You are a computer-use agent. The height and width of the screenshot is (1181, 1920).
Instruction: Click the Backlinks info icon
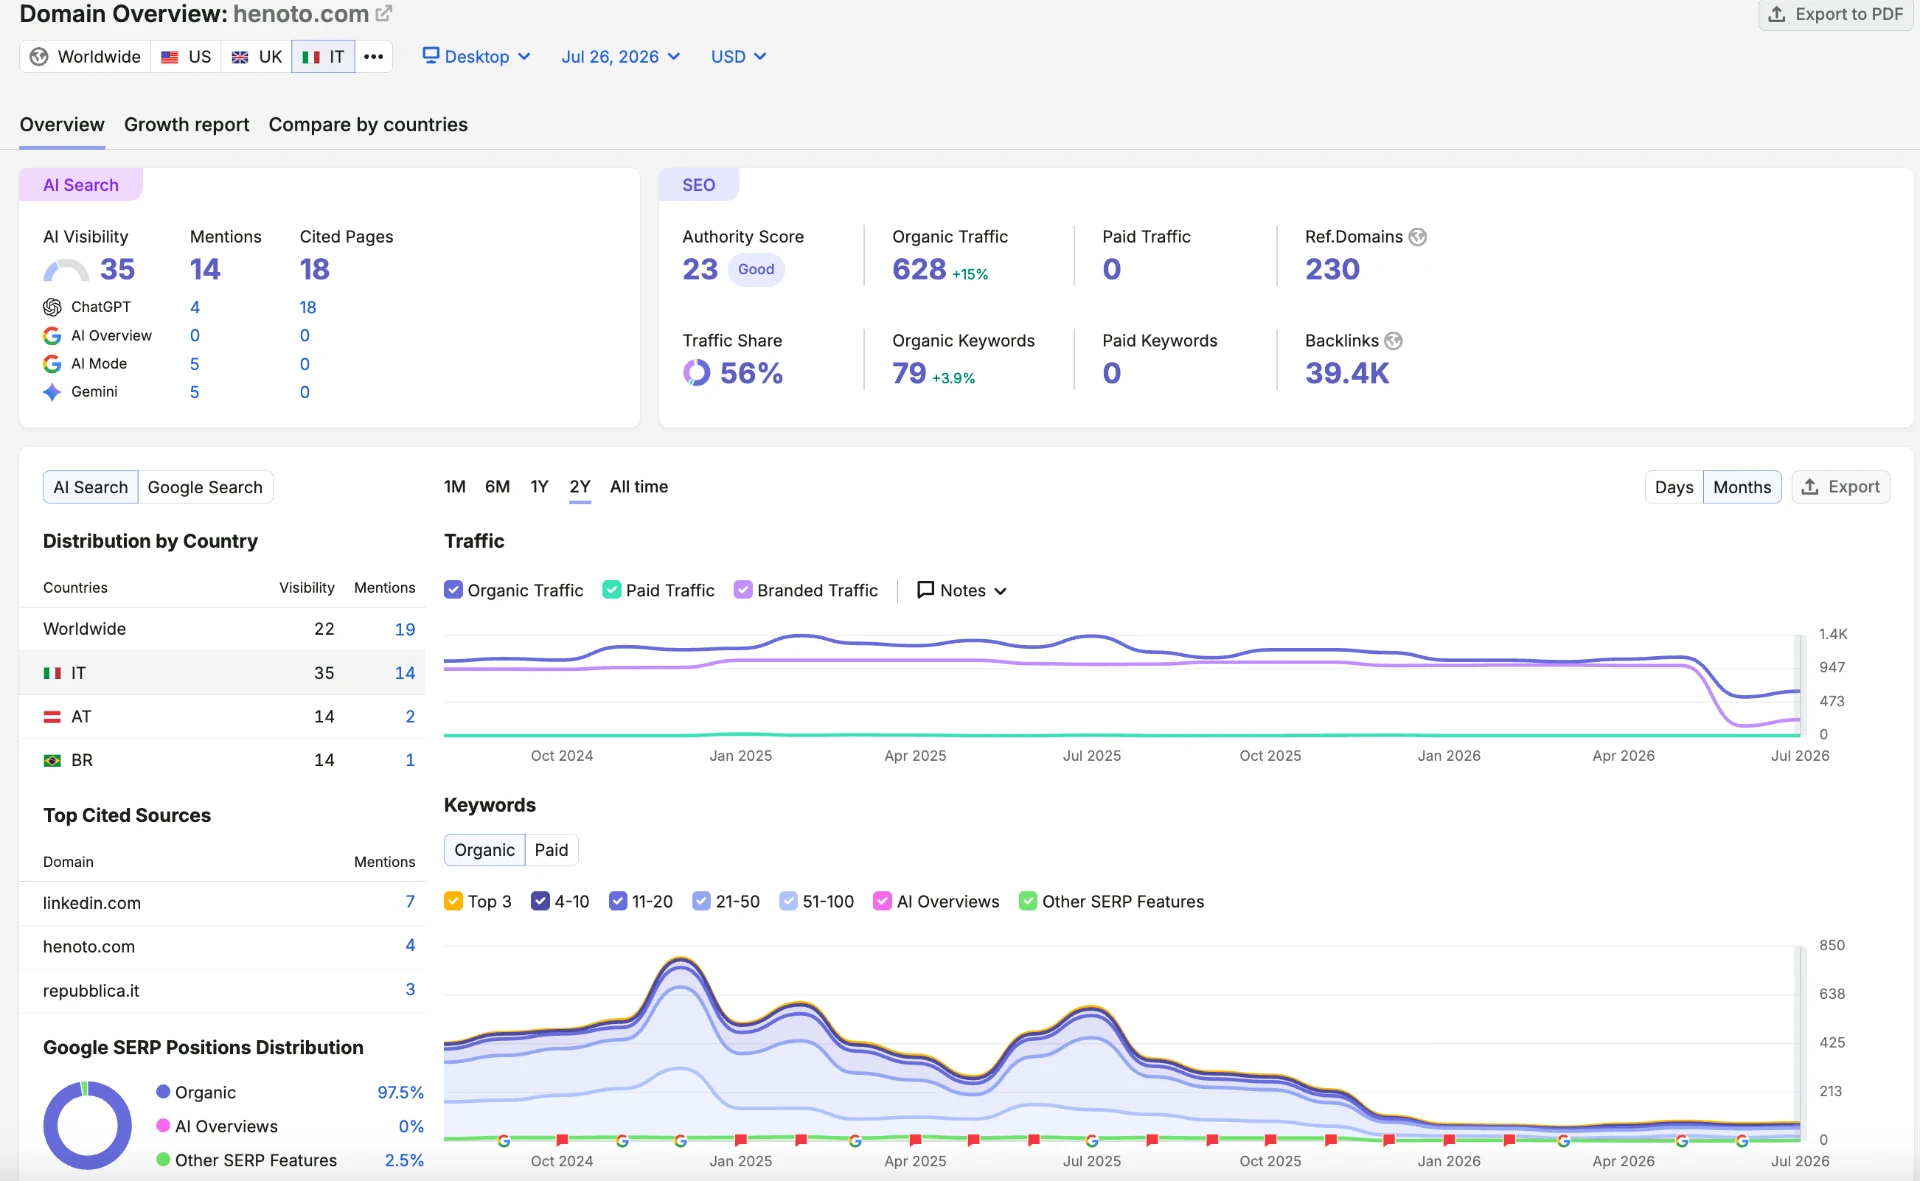[1394, 341]
